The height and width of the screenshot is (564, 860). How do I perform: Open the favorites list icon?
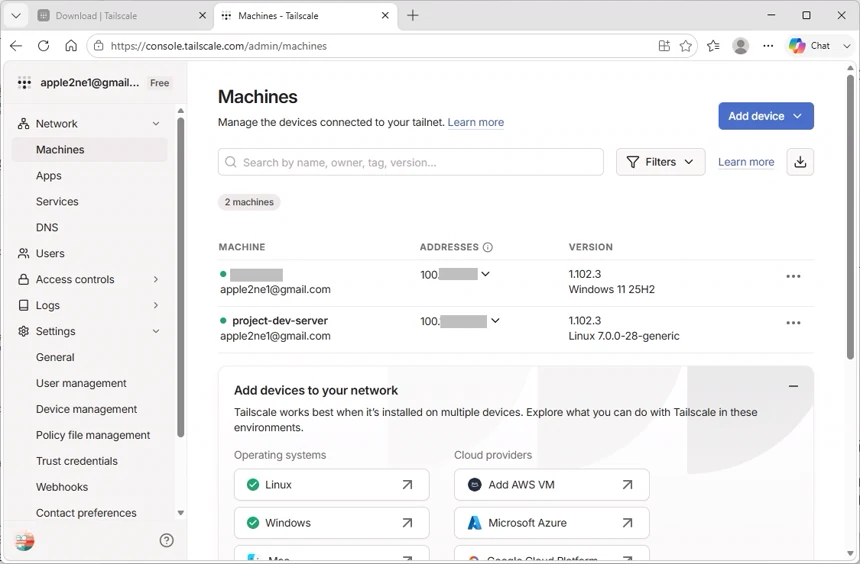tap(713, 46)
